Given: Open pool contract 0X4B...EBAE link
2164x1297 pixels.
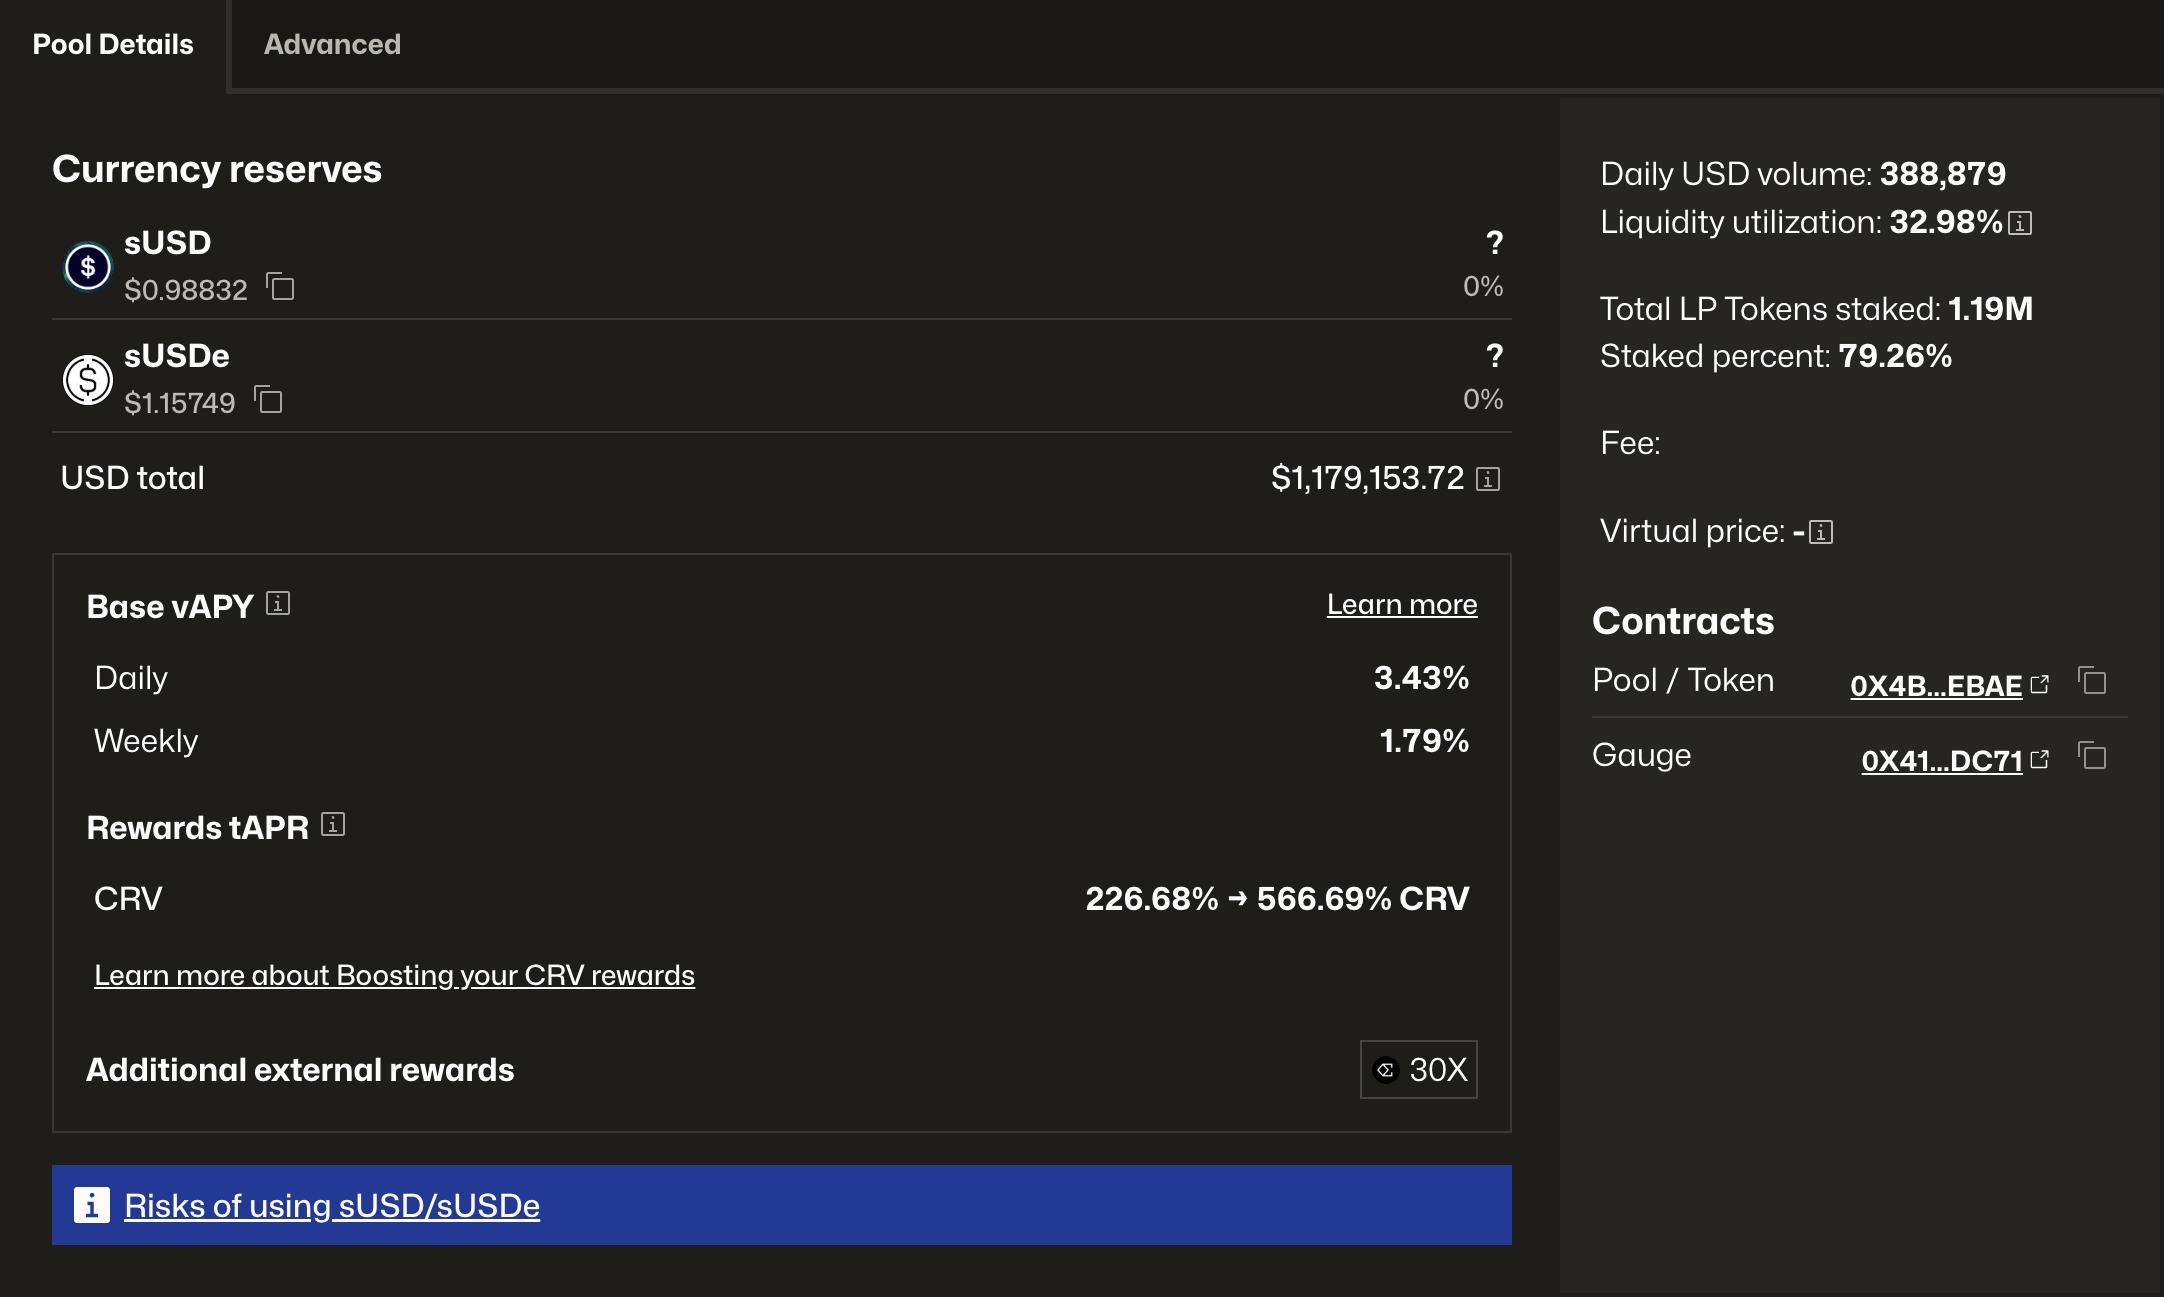Looking at the screenshot, I should [1936, 686].
